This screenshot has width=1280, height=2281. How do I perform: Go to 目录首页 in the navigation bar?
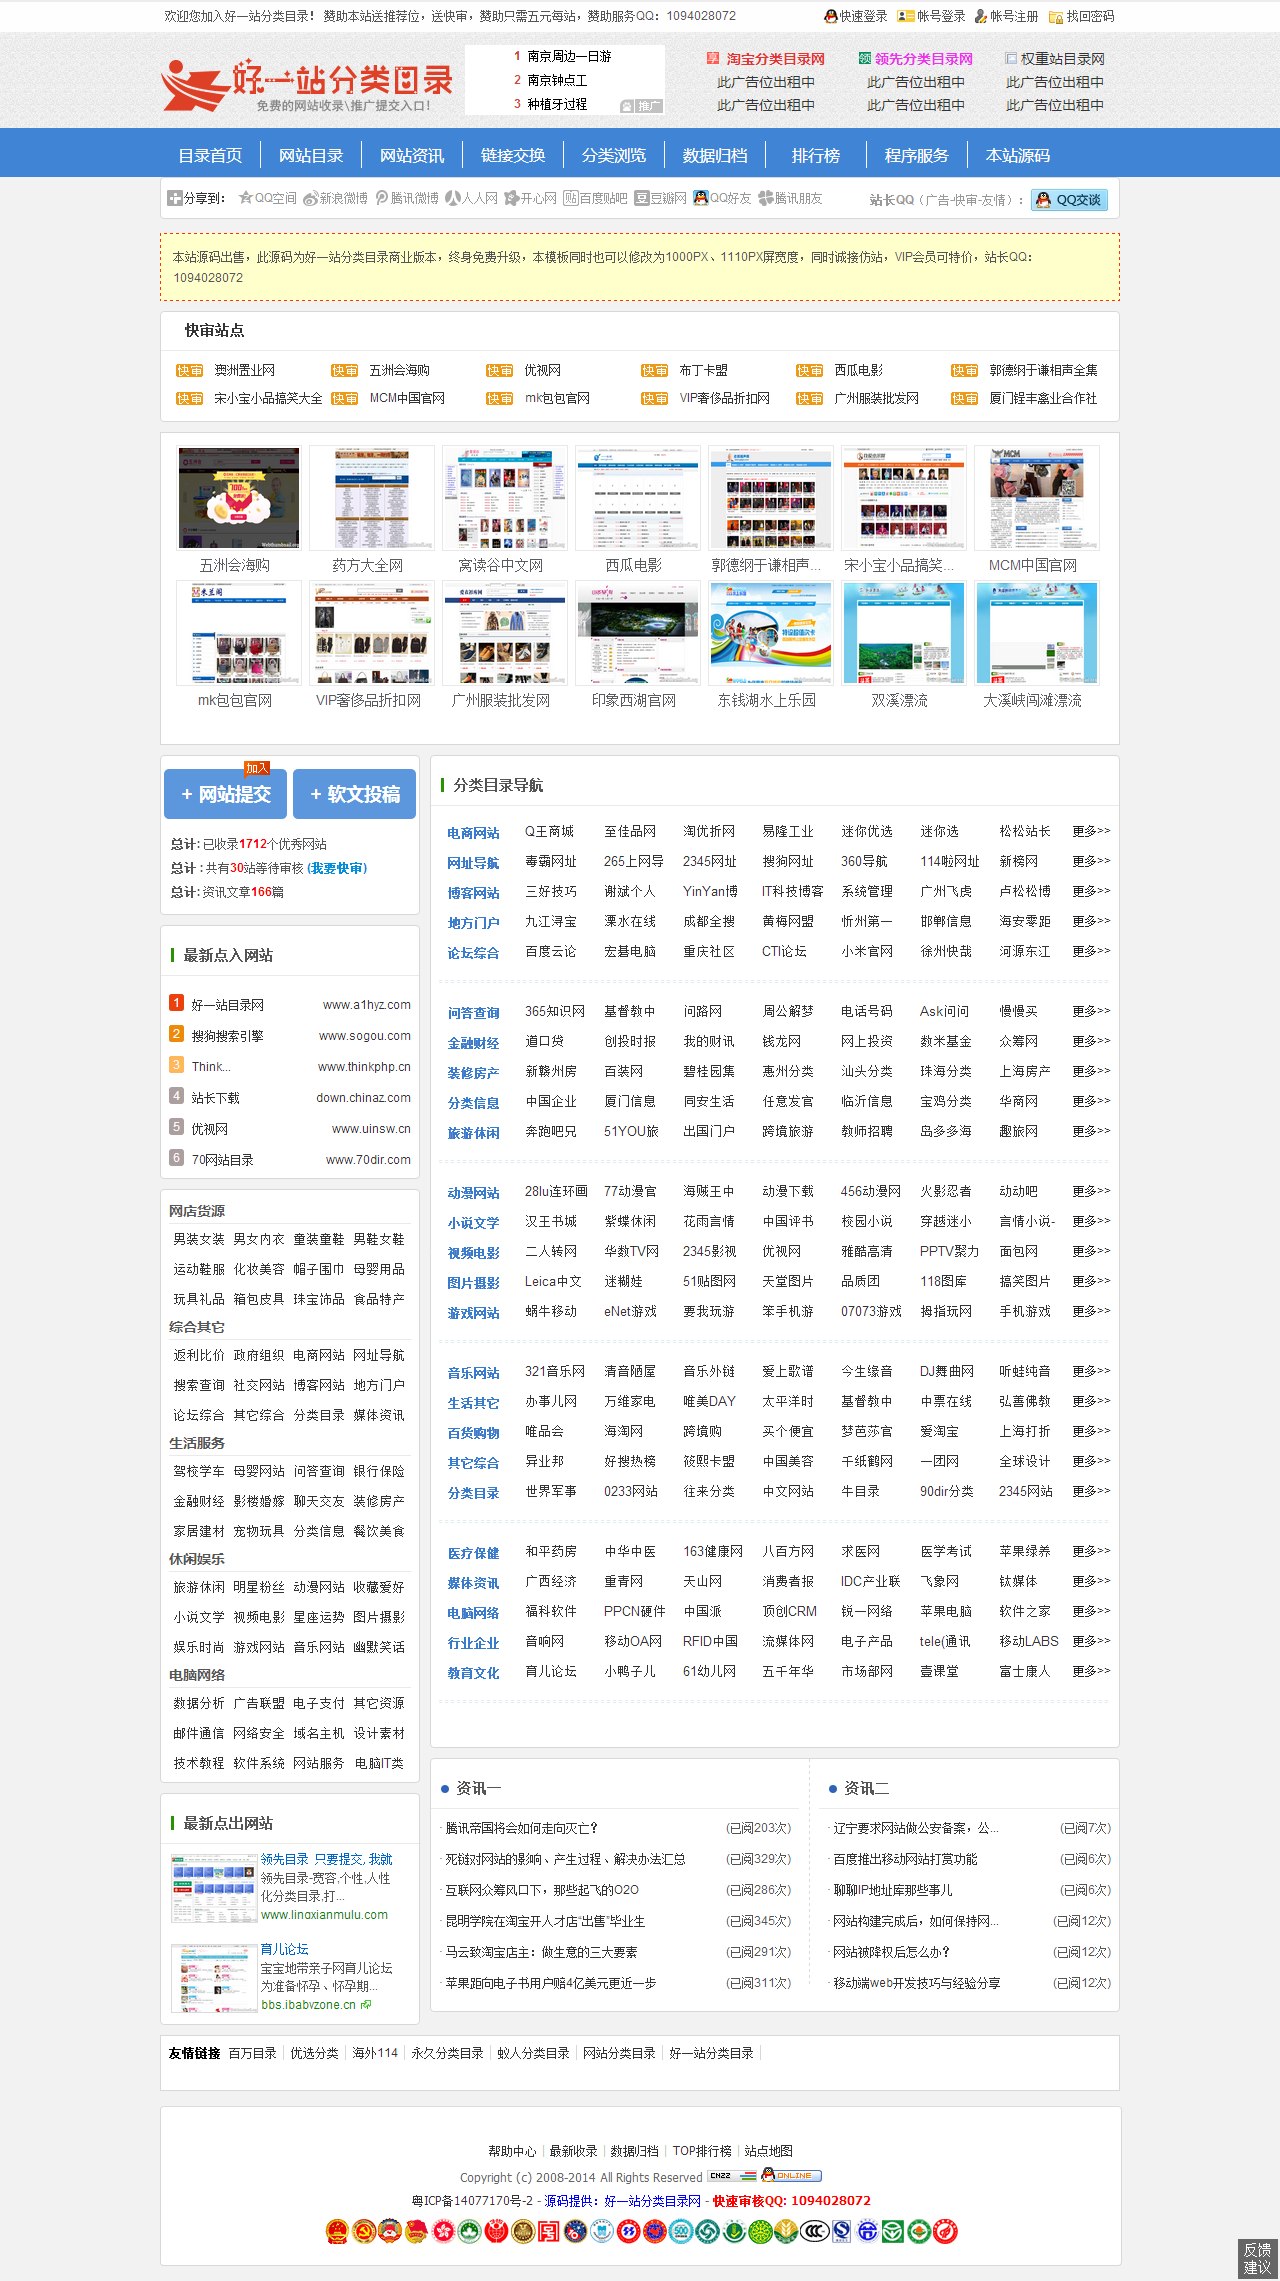click(x=210, y=155)
